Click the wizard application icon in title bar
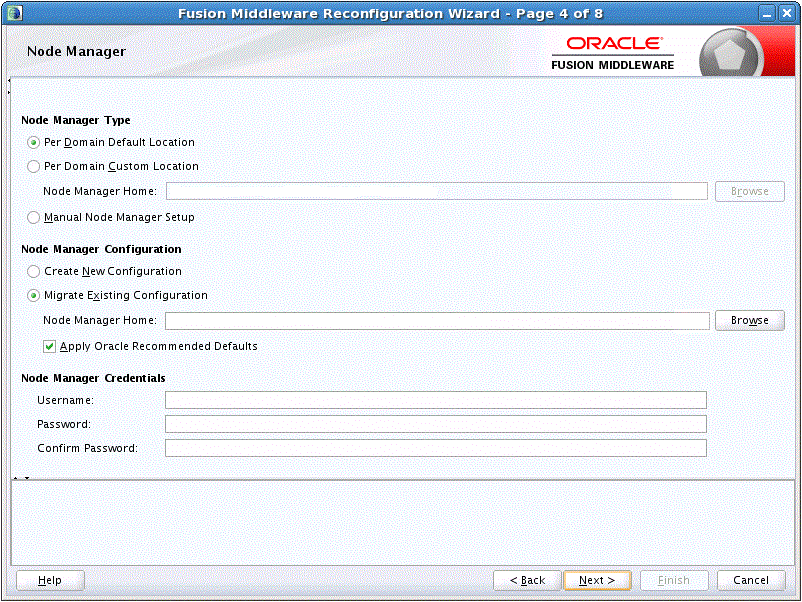Viewport: 802px width, 602px height. click(x=14, y=13)
